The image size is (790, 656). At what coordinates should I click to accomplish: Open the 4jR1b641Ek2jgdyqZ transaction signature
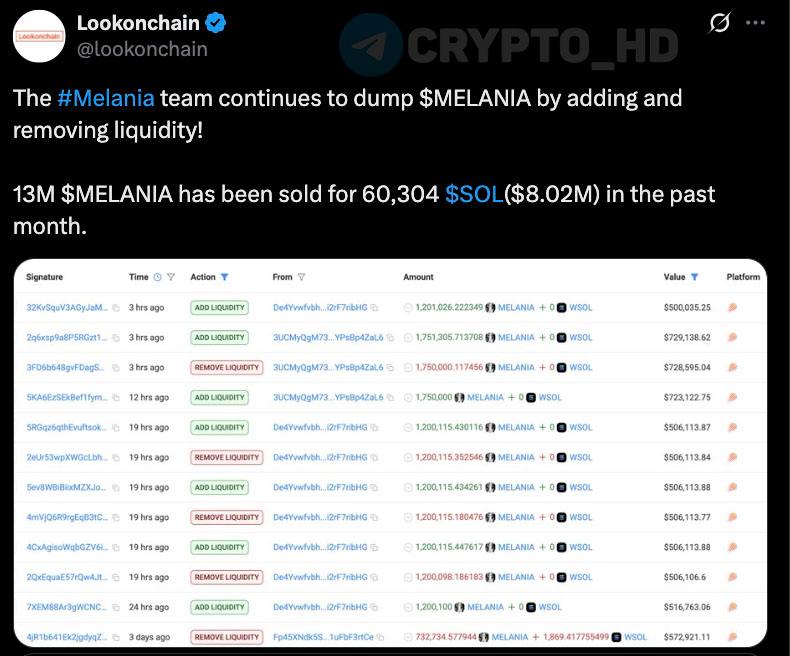pyautogui.click(x=67, y=637)
